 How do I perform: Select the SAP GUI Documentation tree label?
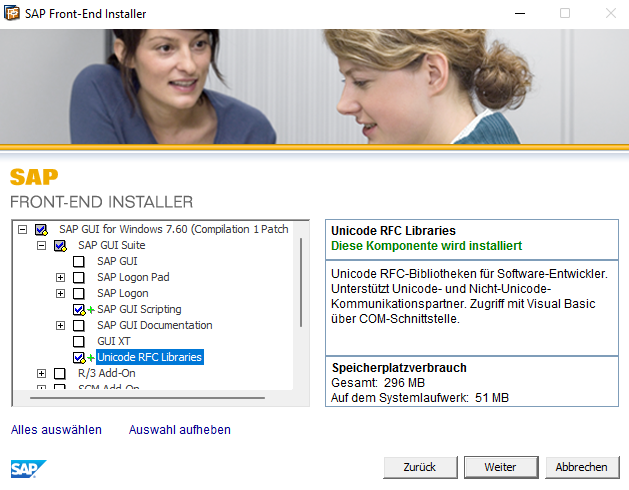click(154, 325)
